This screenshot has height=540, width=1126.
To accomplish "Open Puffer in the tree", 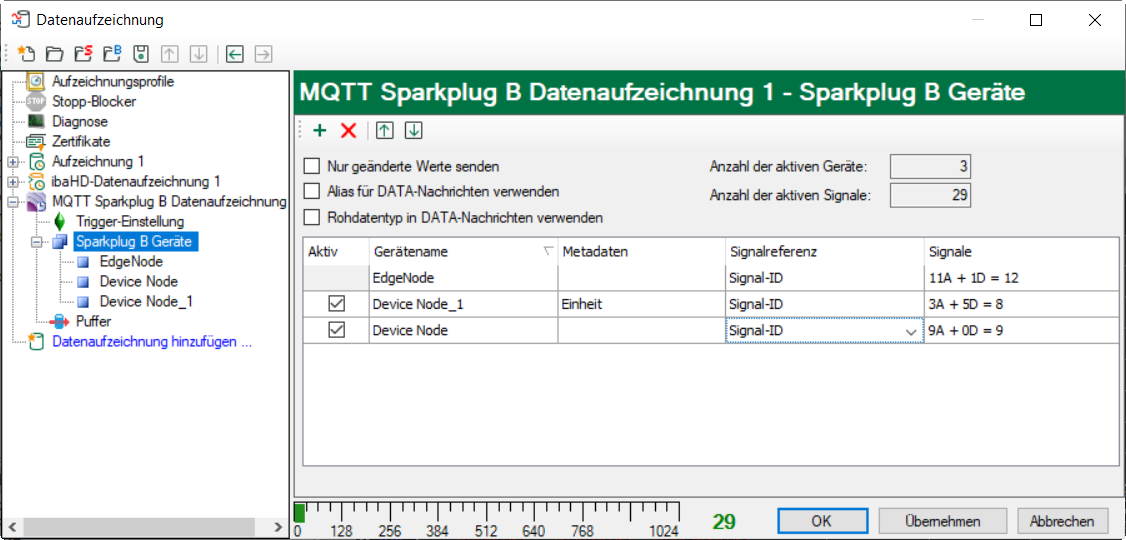I will [93, 322].
